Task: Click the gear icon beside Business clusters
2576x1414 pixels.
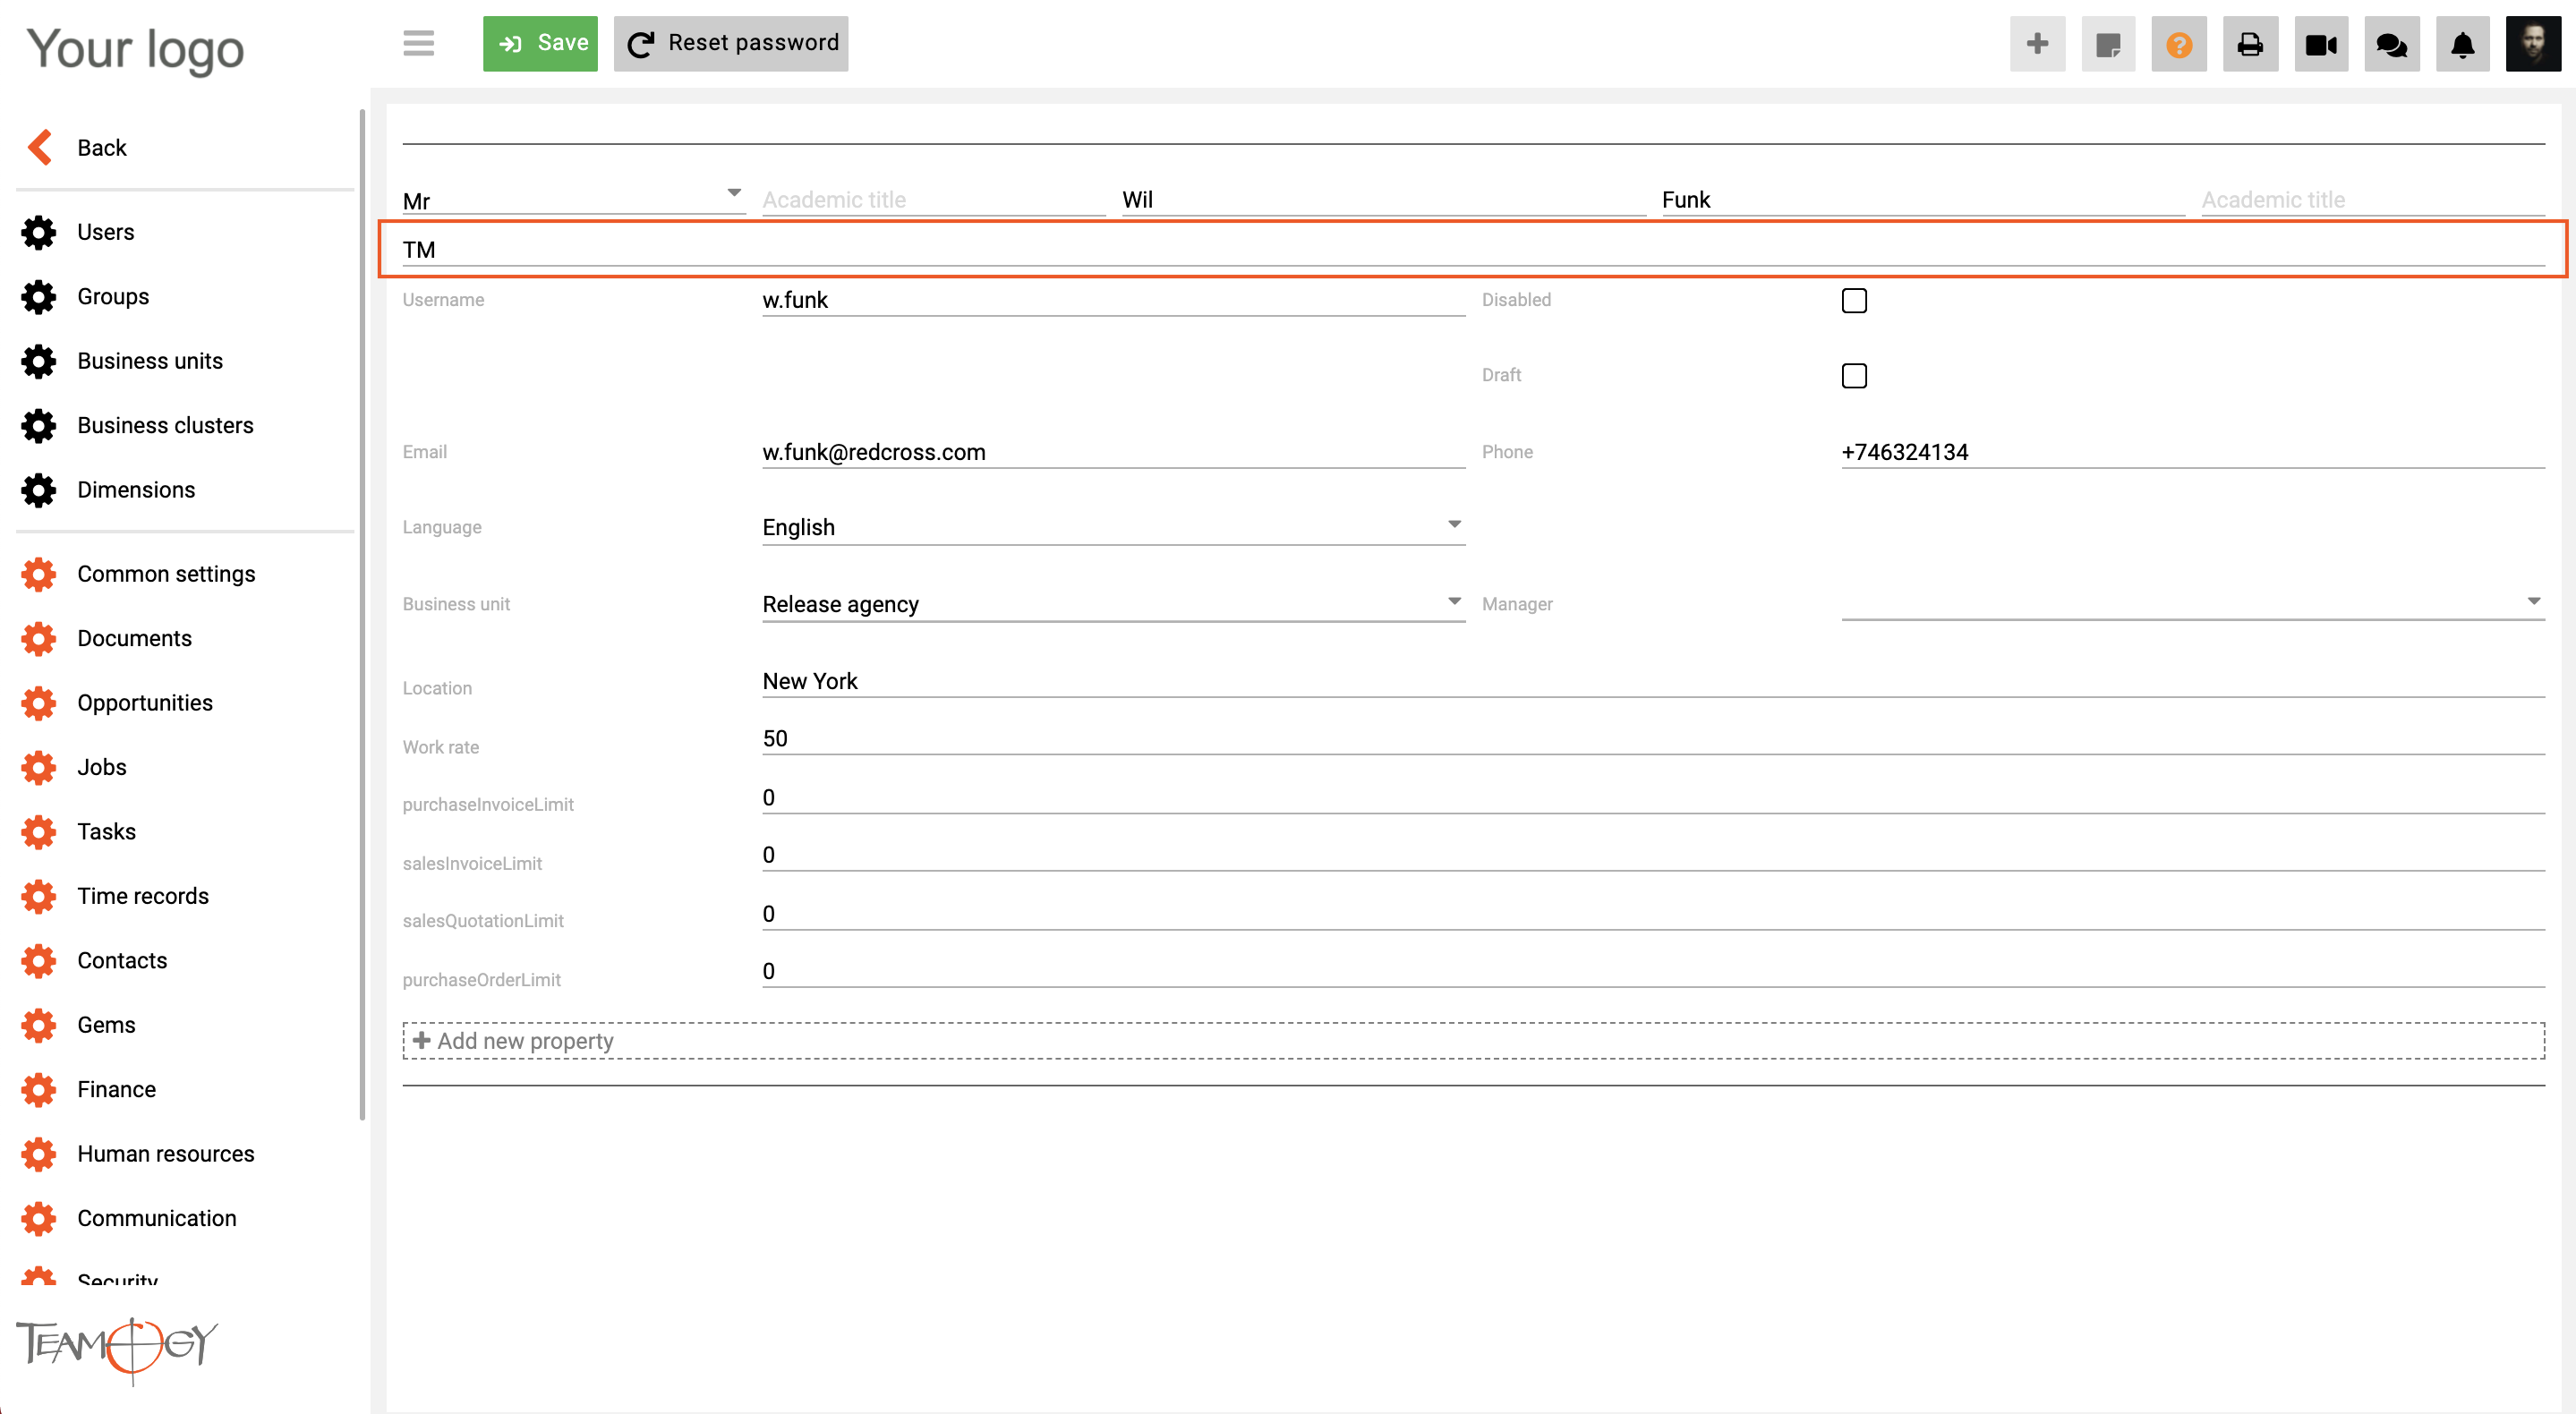Action: (39, 426)
